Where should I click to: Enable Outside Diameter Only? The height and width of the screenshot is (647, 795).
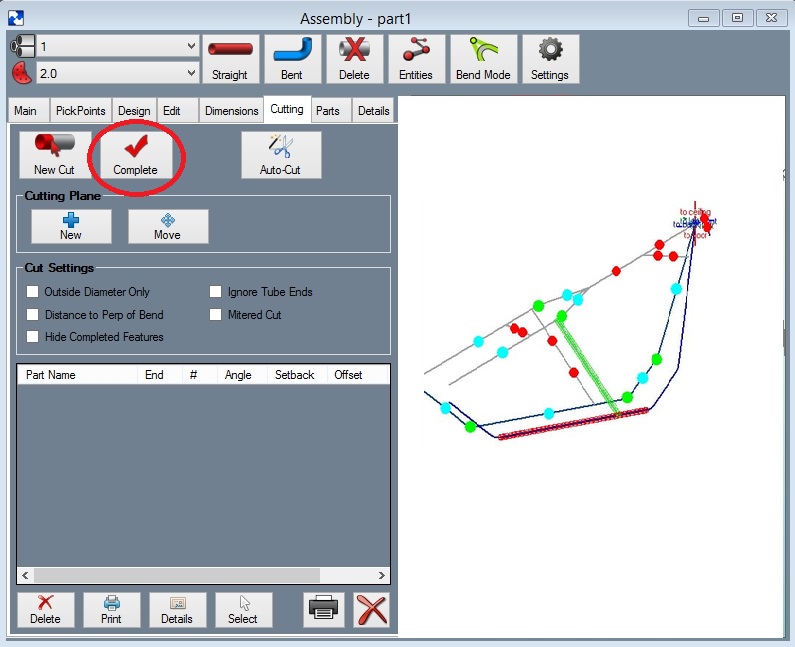(x=33, y=292)
